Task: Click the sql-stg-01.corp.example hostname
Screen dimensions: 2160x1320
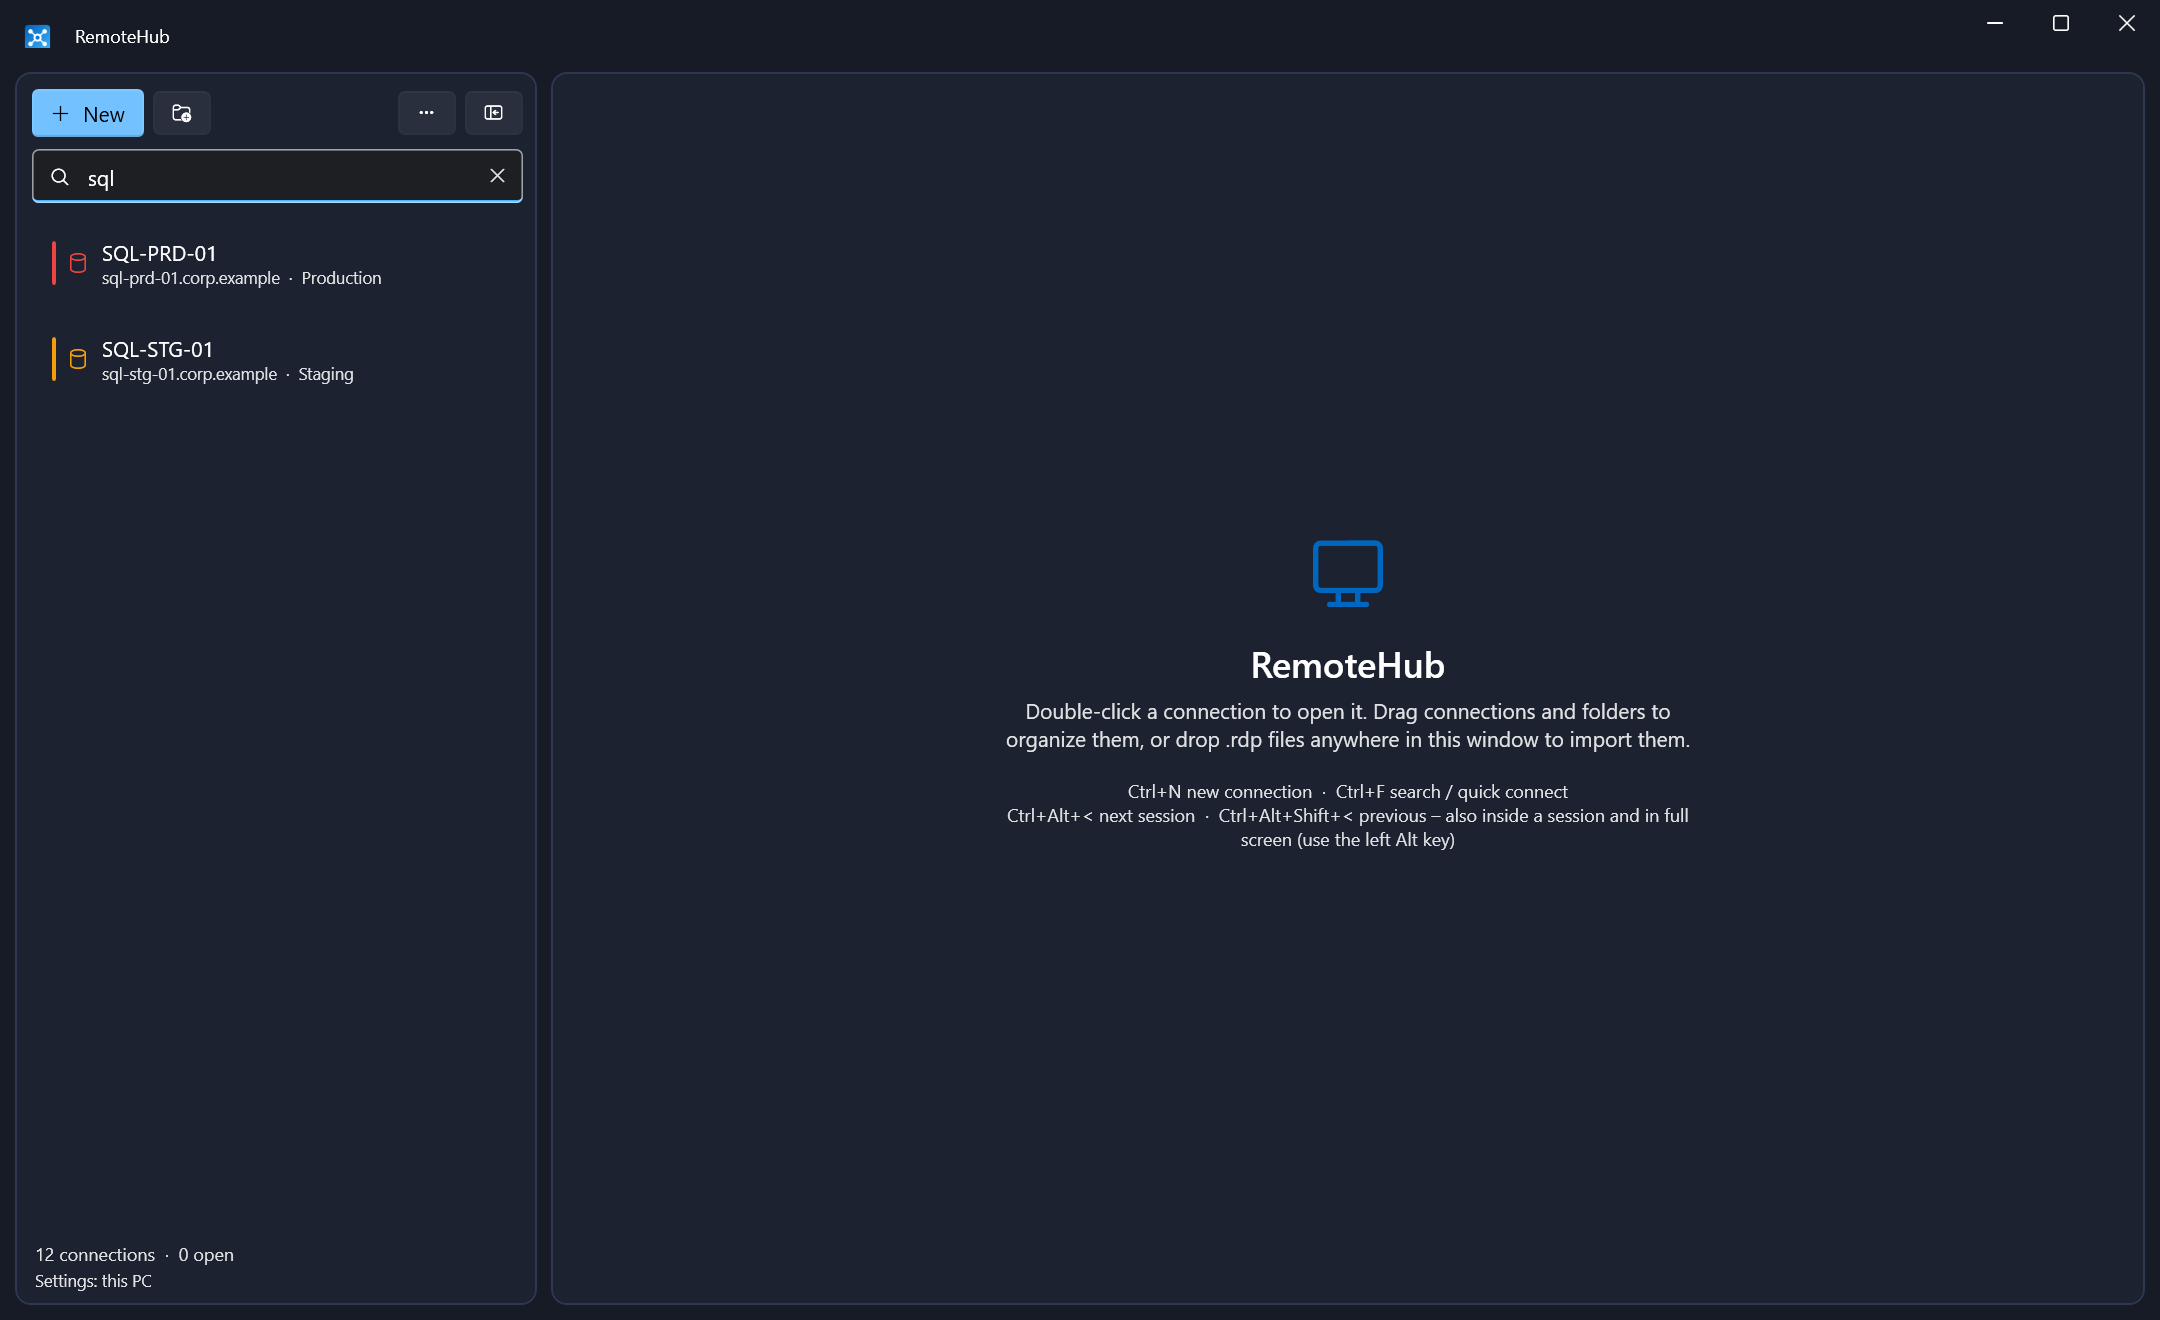Action: [x=189, y=374]
